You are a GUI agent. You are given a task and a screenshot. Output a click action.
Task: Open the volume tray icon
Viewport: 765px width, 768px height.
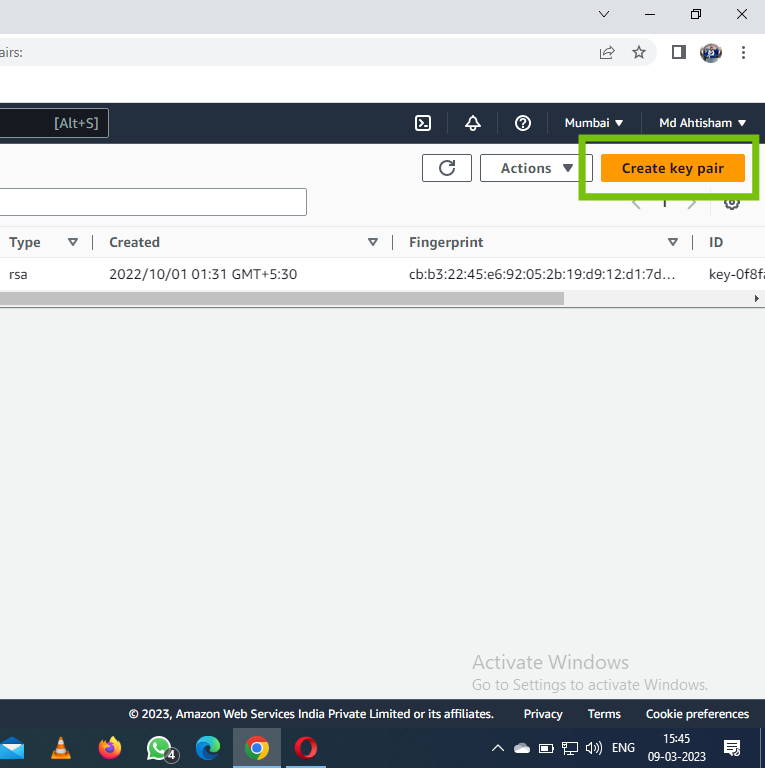594,748
